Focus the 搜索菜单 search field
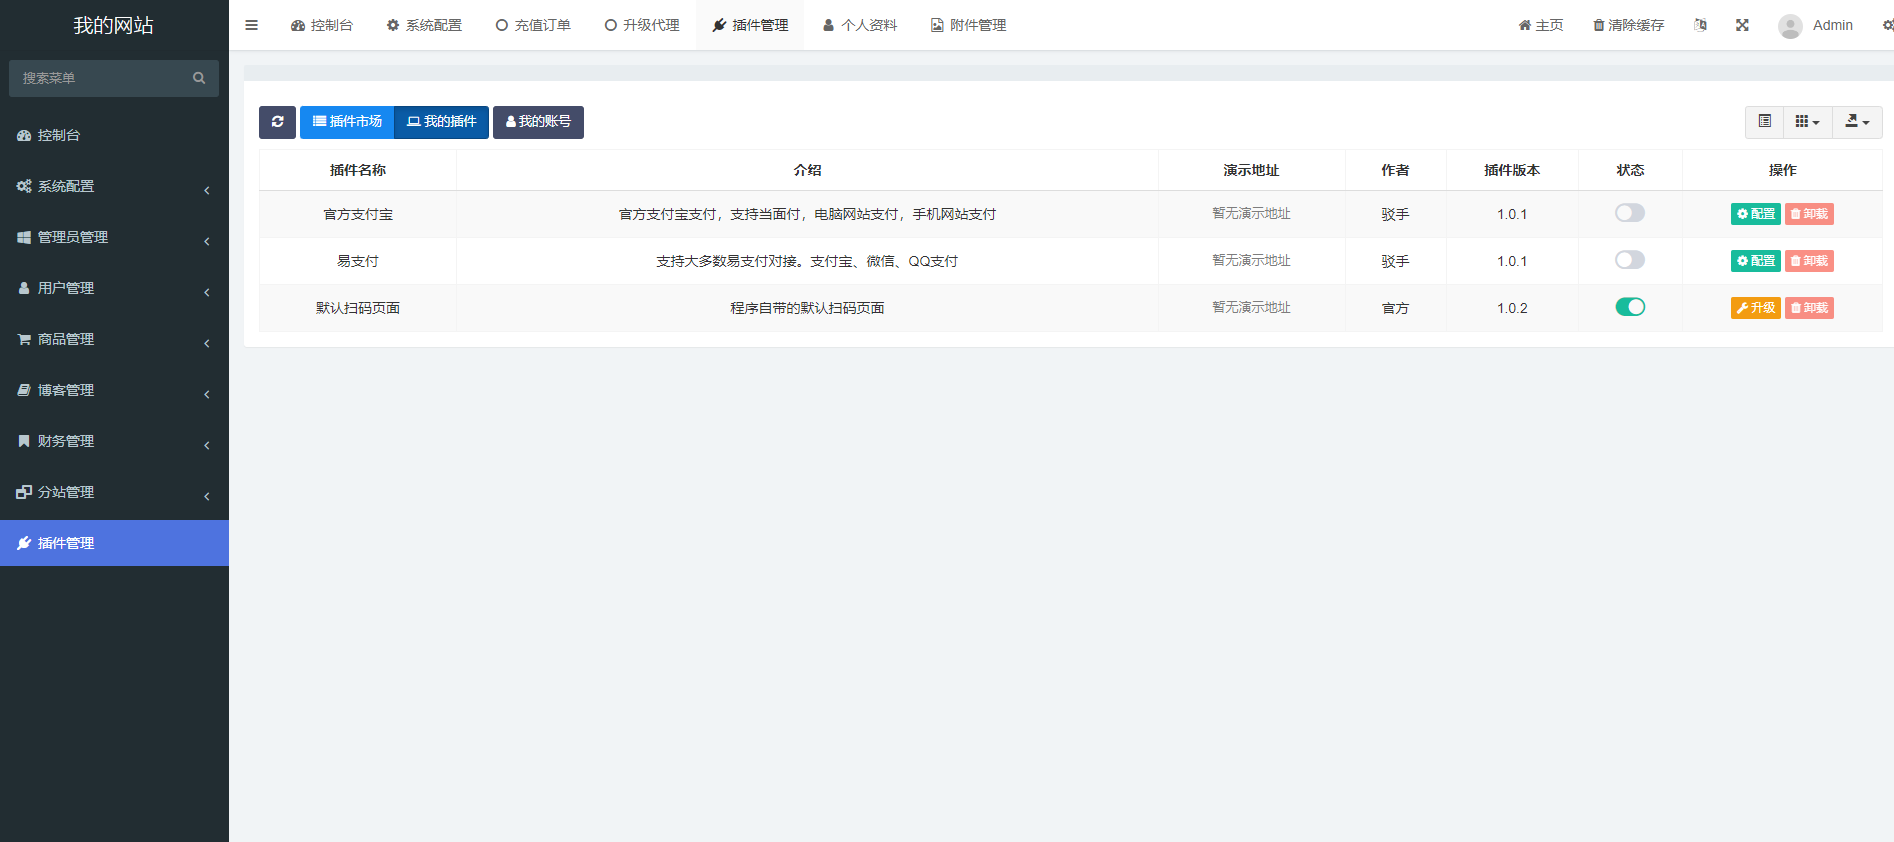The width and height of the screenshot is (1894, 842). [x=100, y=78]
